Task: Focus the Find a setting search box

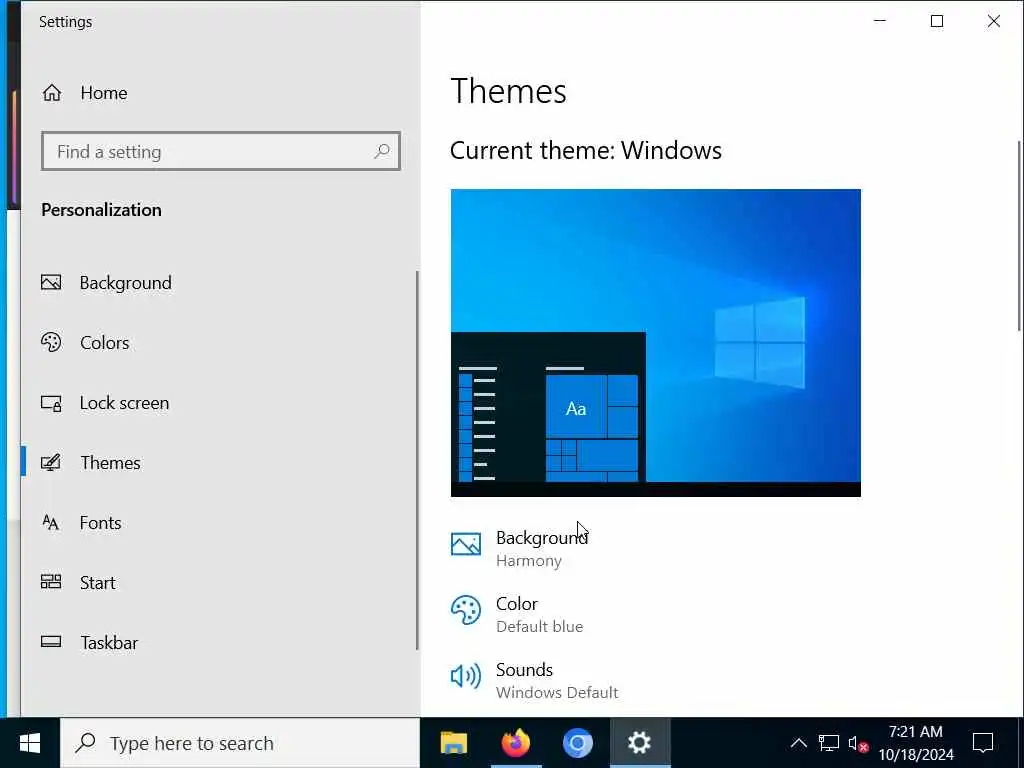Action: [x=221, y=152]
